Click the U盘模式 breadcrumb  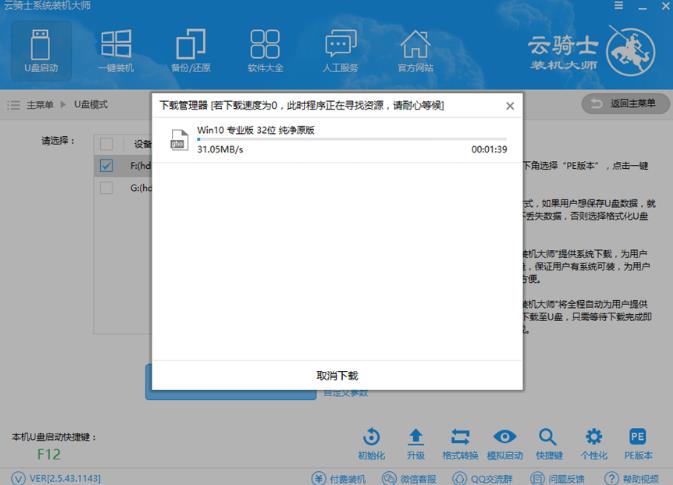(91, 104)
